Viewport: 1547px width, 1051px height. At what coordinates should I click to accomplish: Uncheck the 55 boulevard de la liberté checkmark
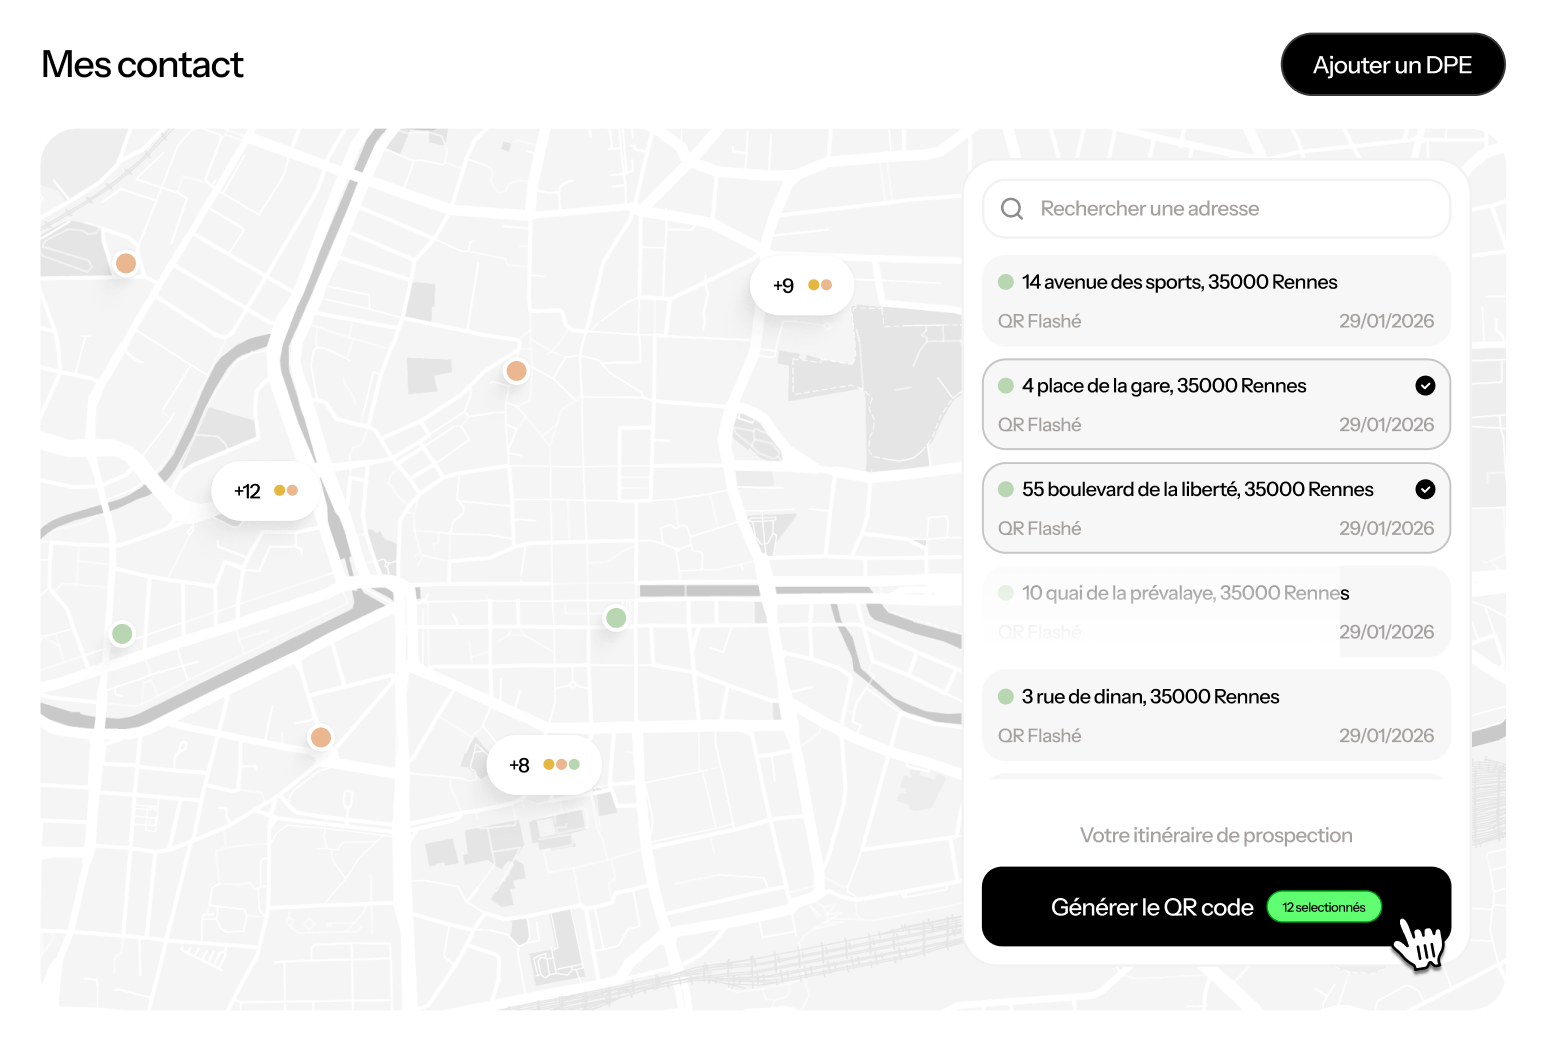point(1426,489)
